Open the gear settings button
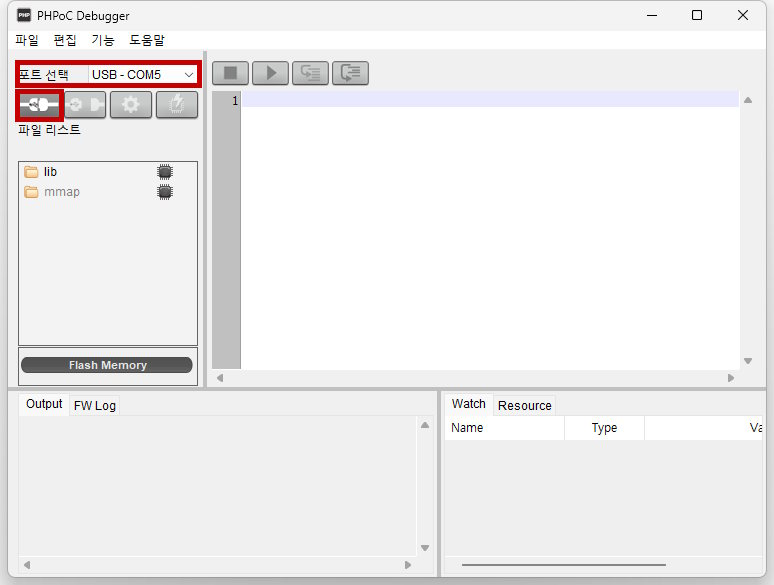 click(131, 105)
